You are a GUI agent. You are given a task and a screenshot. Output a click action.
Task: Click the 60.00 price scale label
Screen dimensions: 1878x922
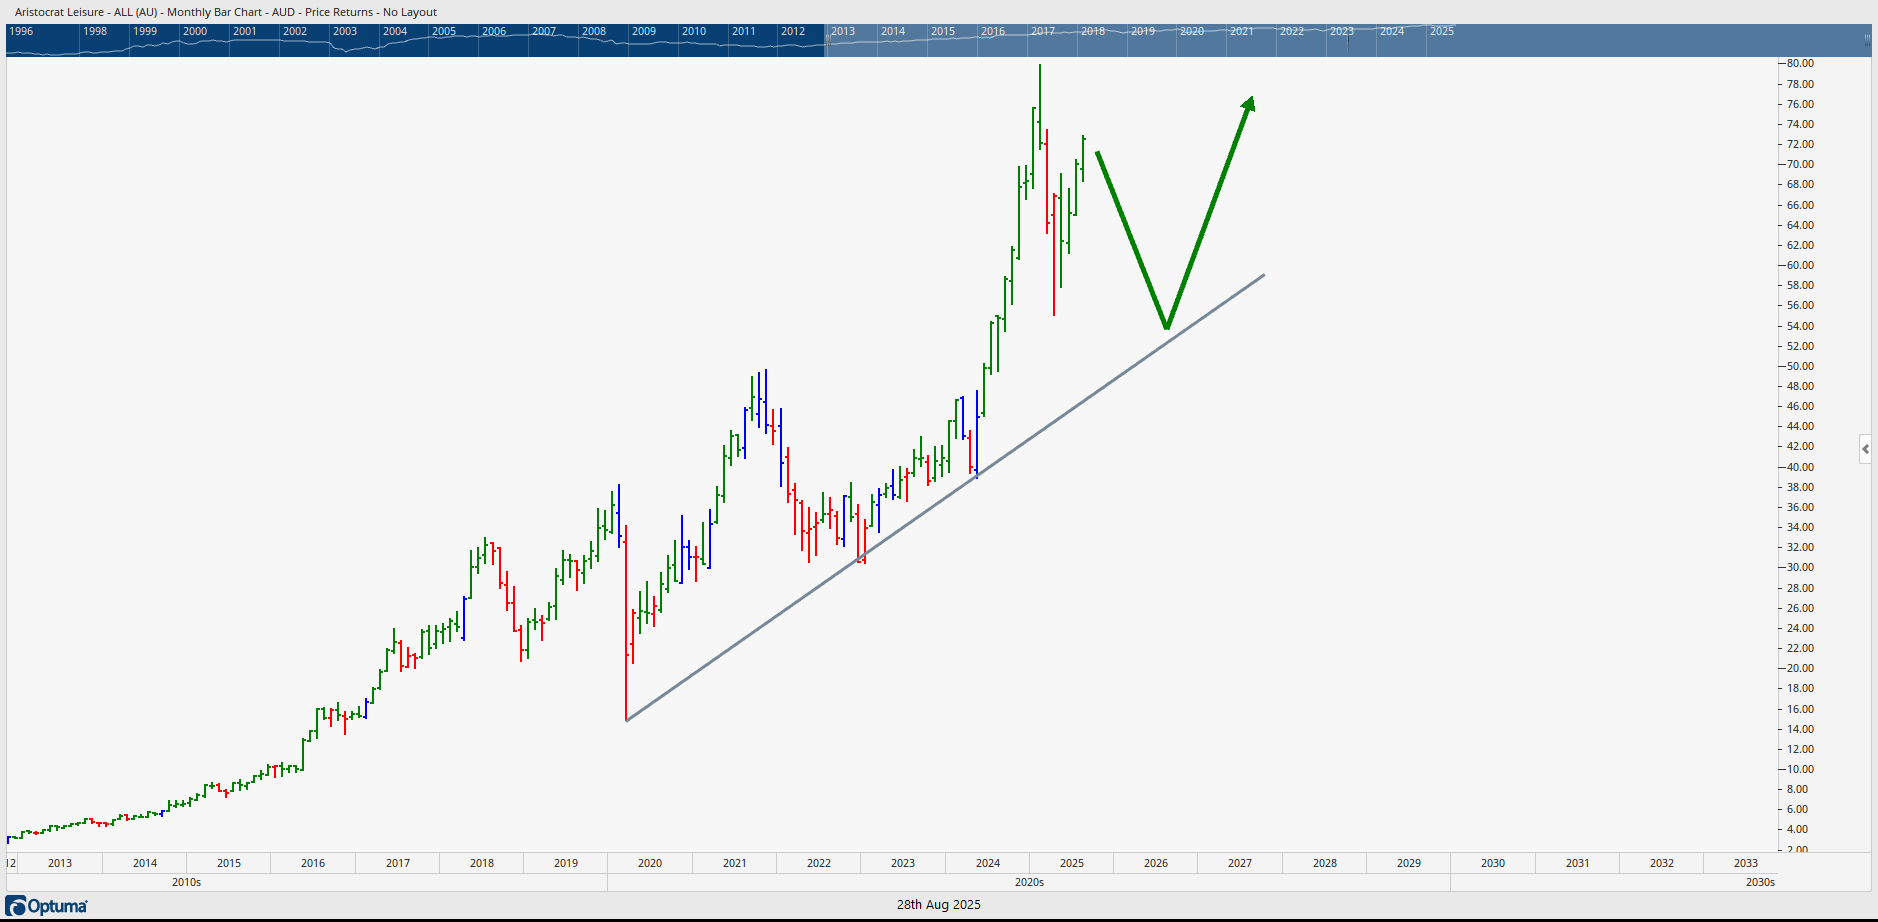[x=1801, y=265]
